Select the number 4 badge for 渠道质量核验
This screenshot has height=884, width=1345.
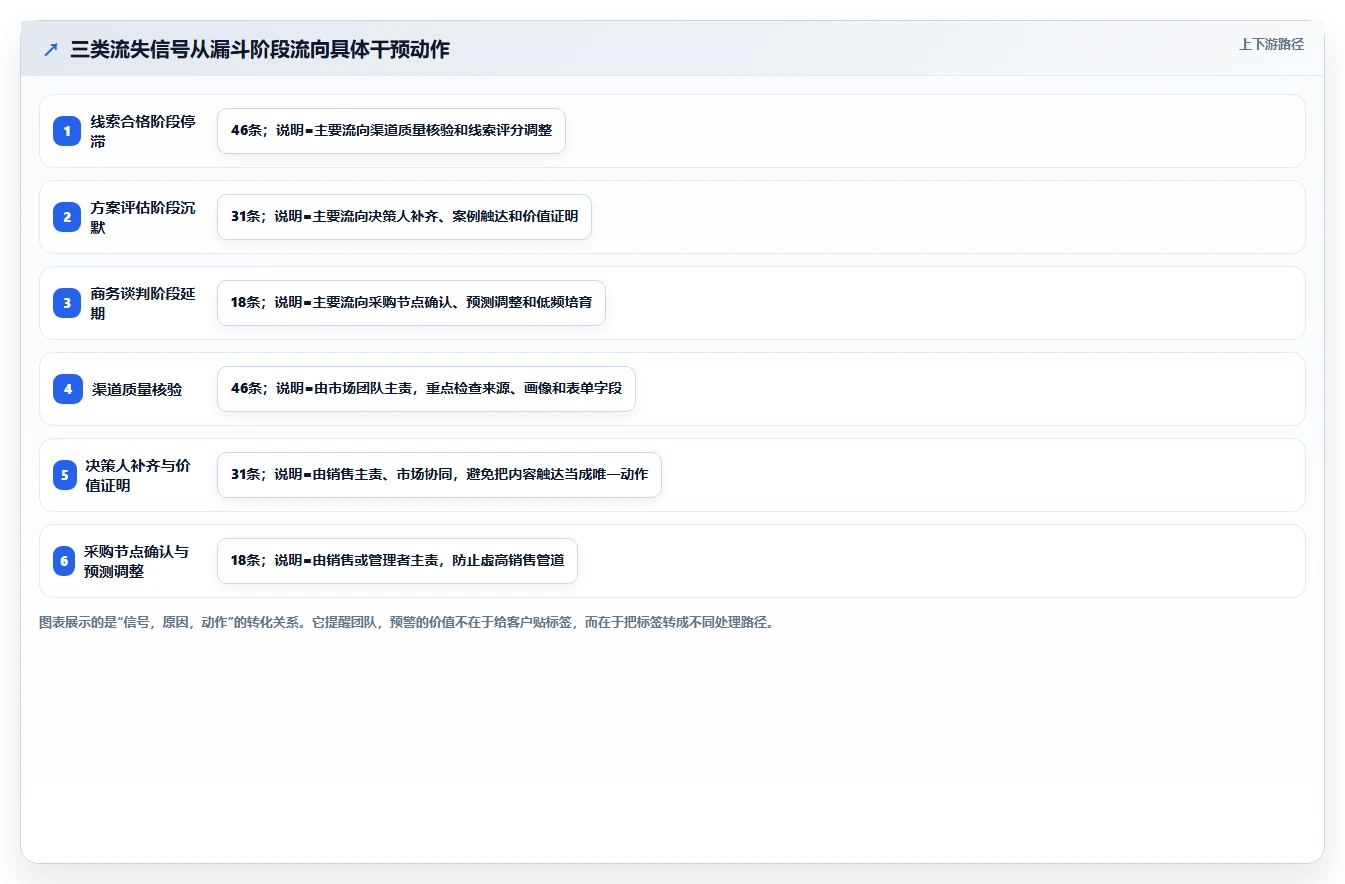click(x=67, y=389)
